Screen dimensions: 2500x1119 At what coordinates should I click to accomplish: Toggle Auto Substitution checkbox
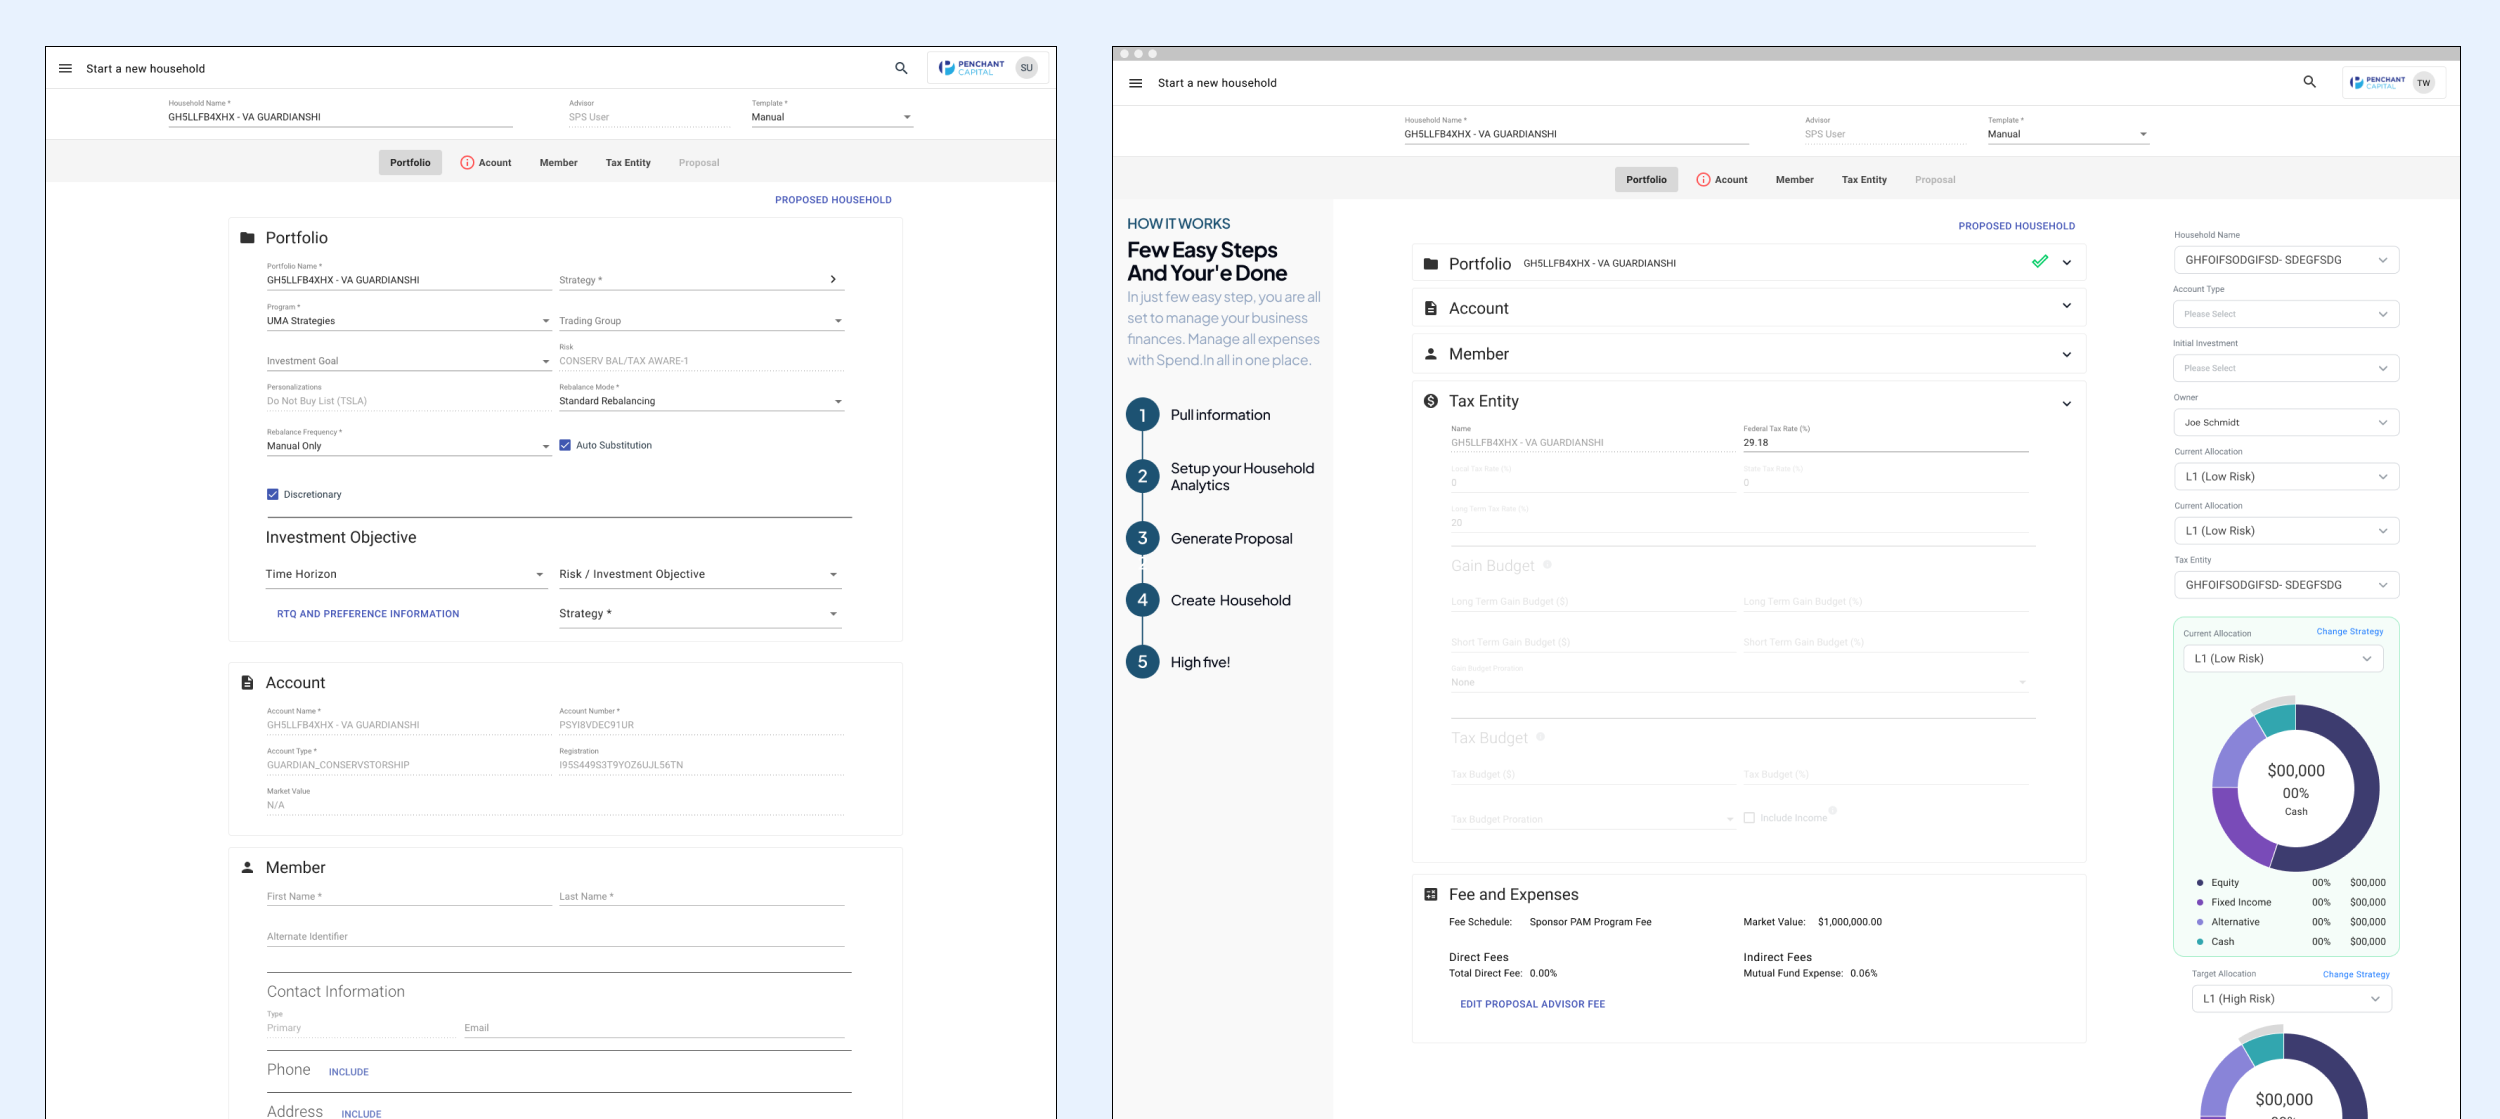click(565, 445)
